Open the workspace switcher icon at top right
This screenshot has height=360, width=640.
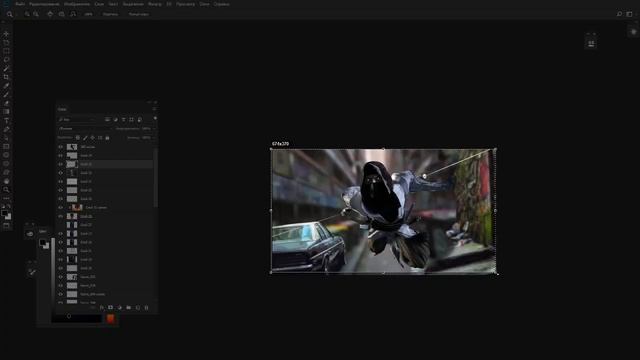coord(629,14)
